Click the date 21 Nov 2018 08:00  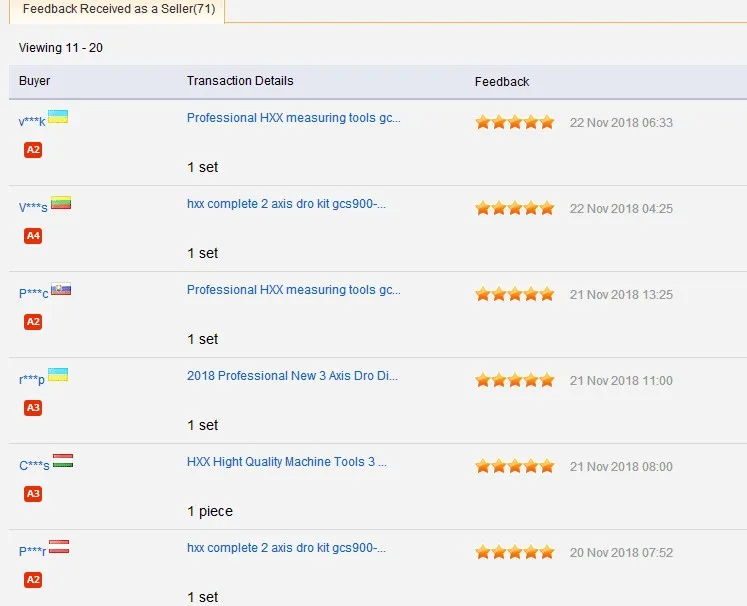pos(621,467)
